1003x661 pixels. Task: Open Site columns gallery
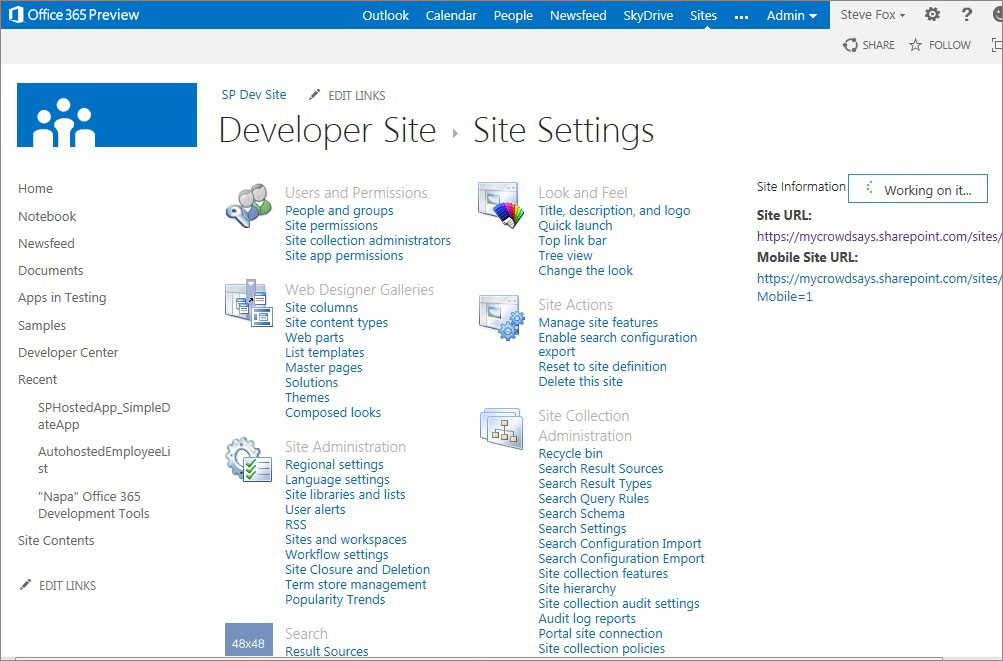321,307
